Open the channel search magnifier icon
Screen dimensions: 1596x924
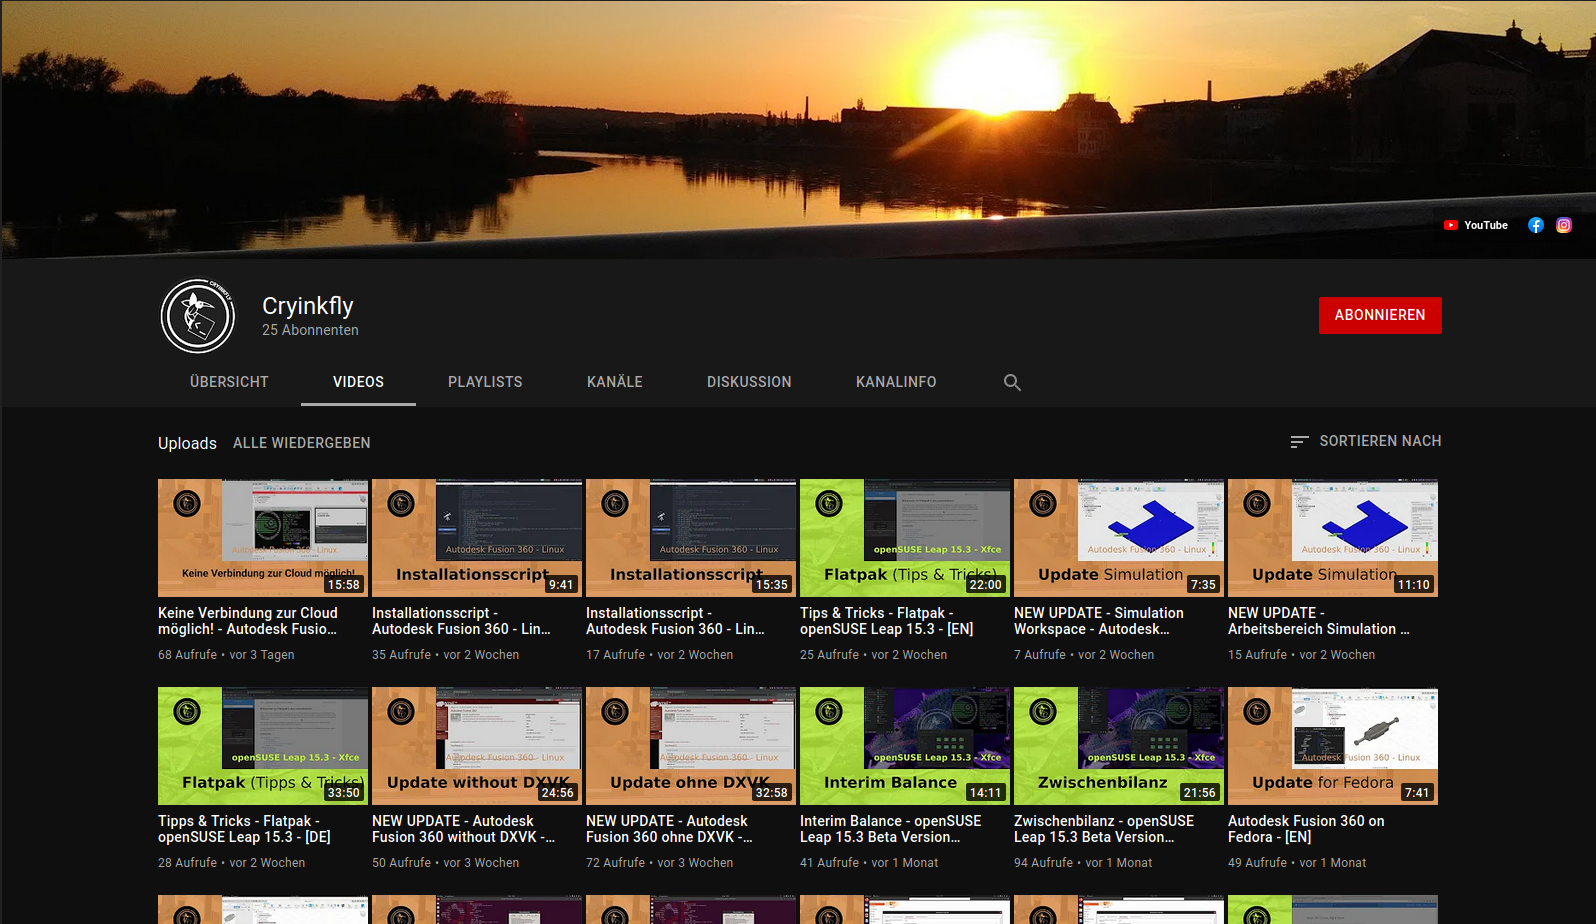(x=1012, y=382)
